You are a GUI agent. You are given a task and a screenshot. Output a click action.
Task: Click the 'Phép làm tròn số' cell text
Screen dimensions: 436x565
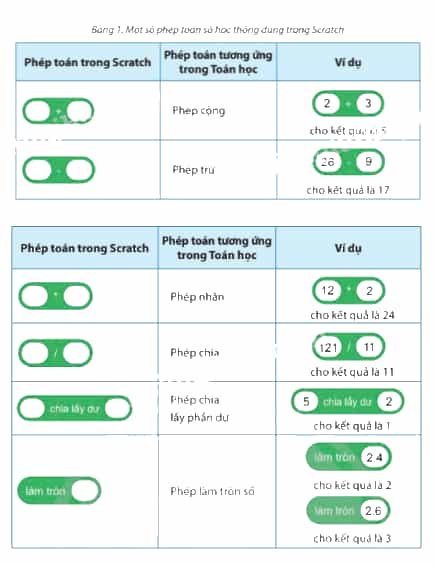click(212, 491)
